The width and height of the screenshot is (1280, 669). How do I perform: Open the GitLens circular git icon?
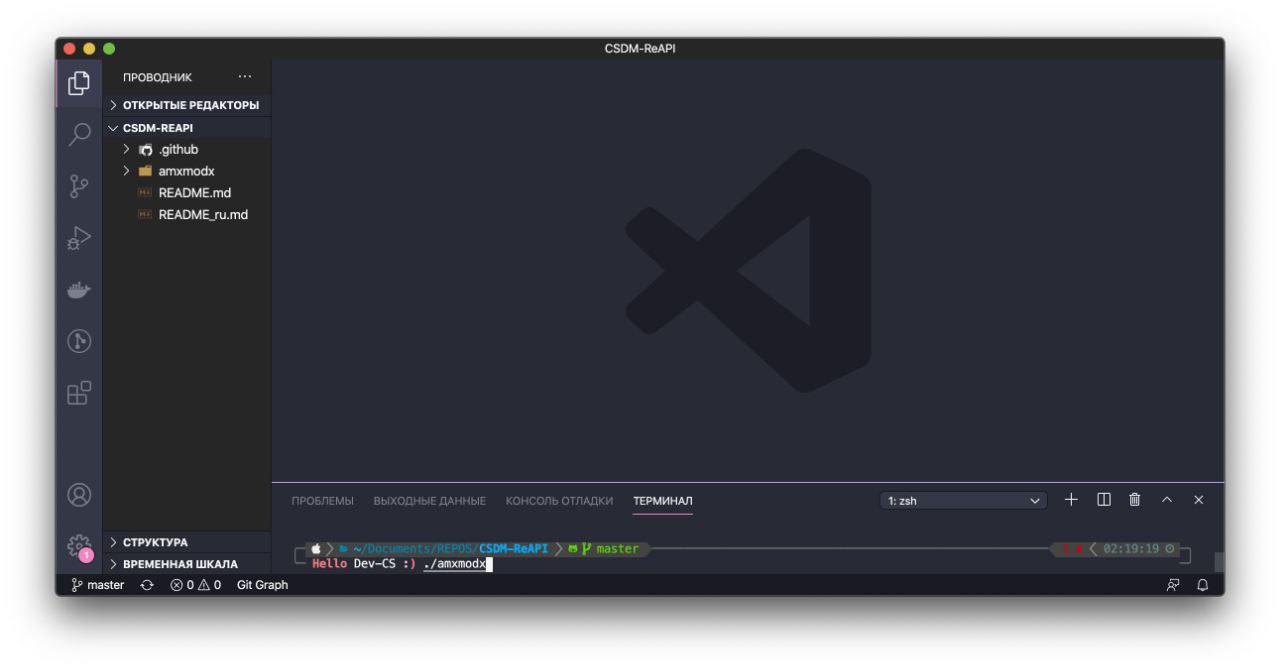tap(79, 342)
